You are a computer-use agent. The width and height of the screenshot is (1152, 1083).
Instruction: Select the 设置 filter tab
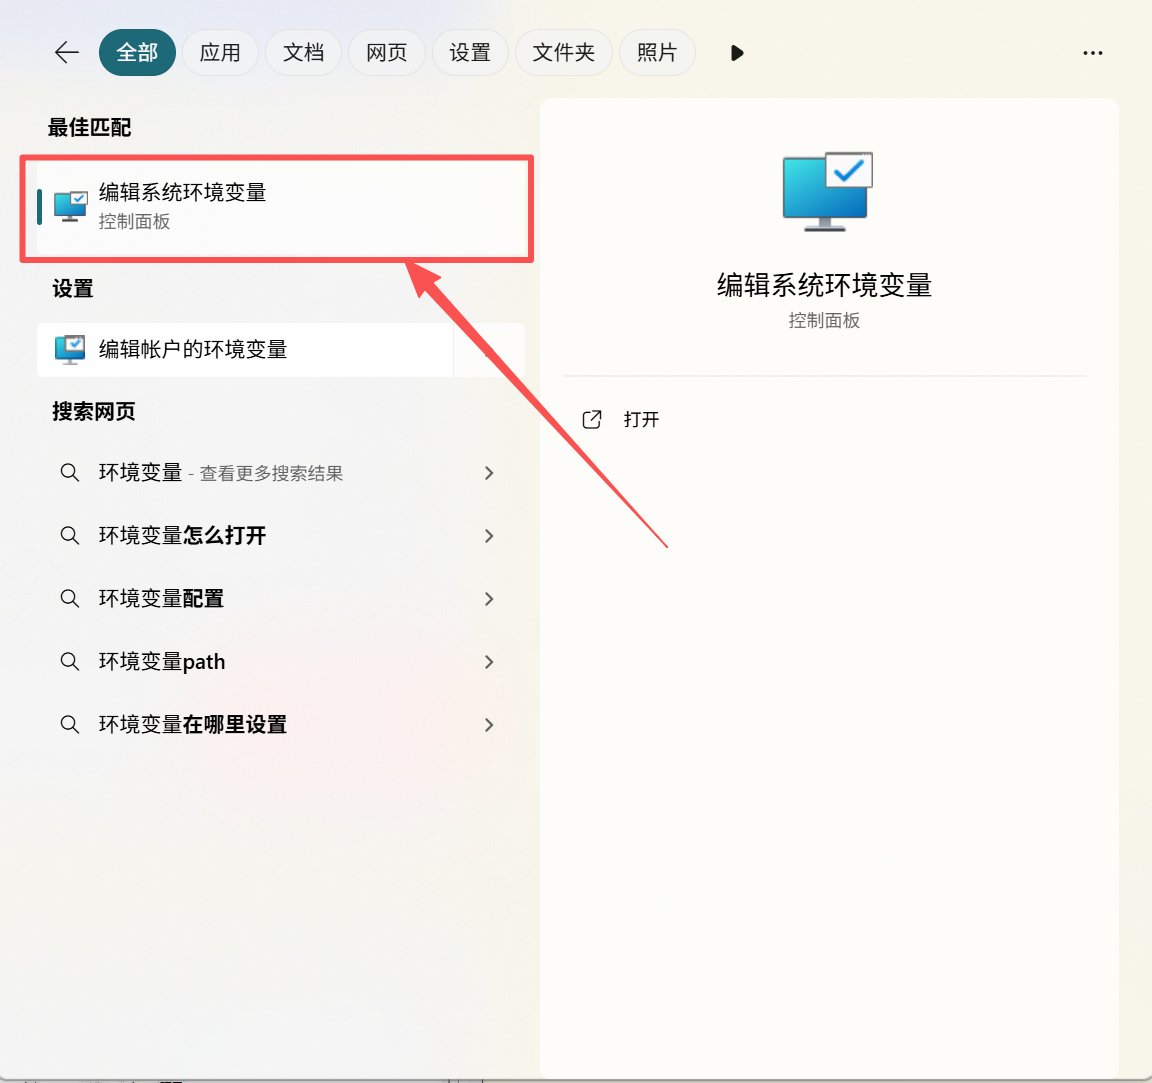pos(470,53)
